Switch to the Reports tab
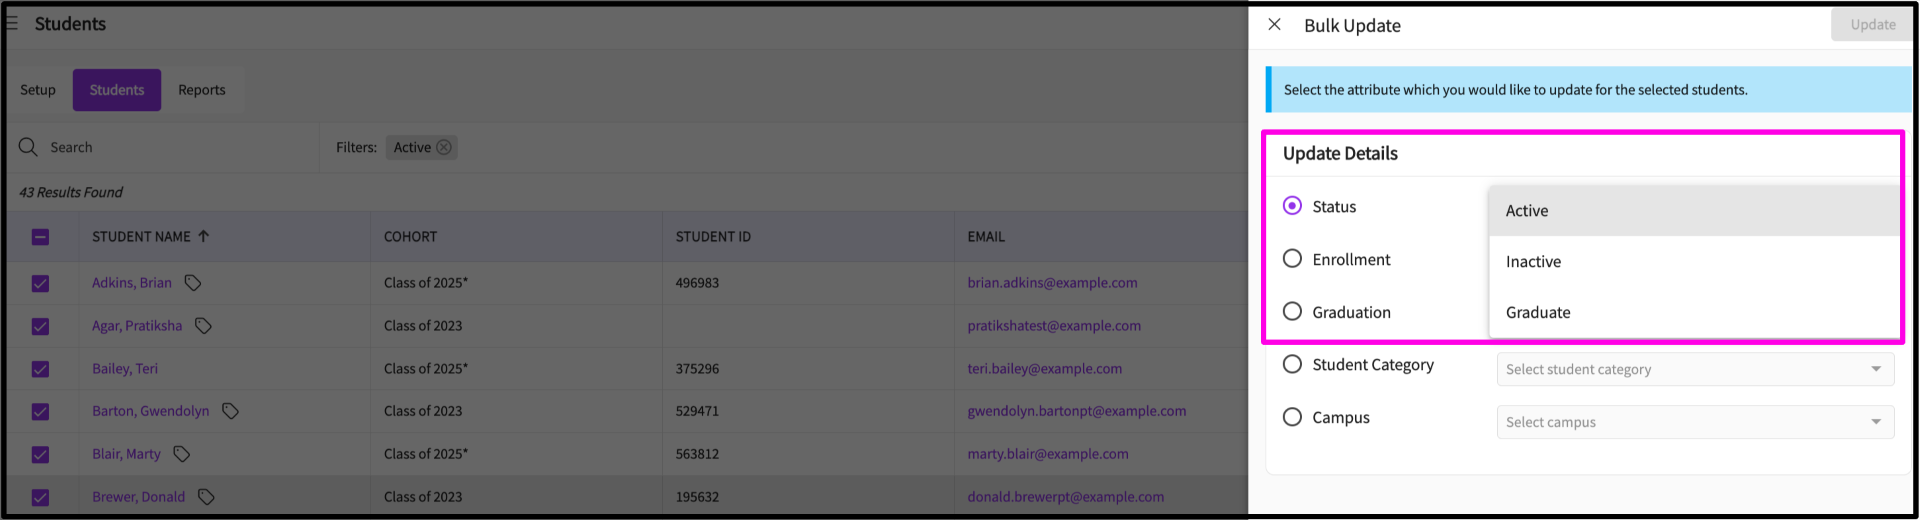 [x=202, y=90]
